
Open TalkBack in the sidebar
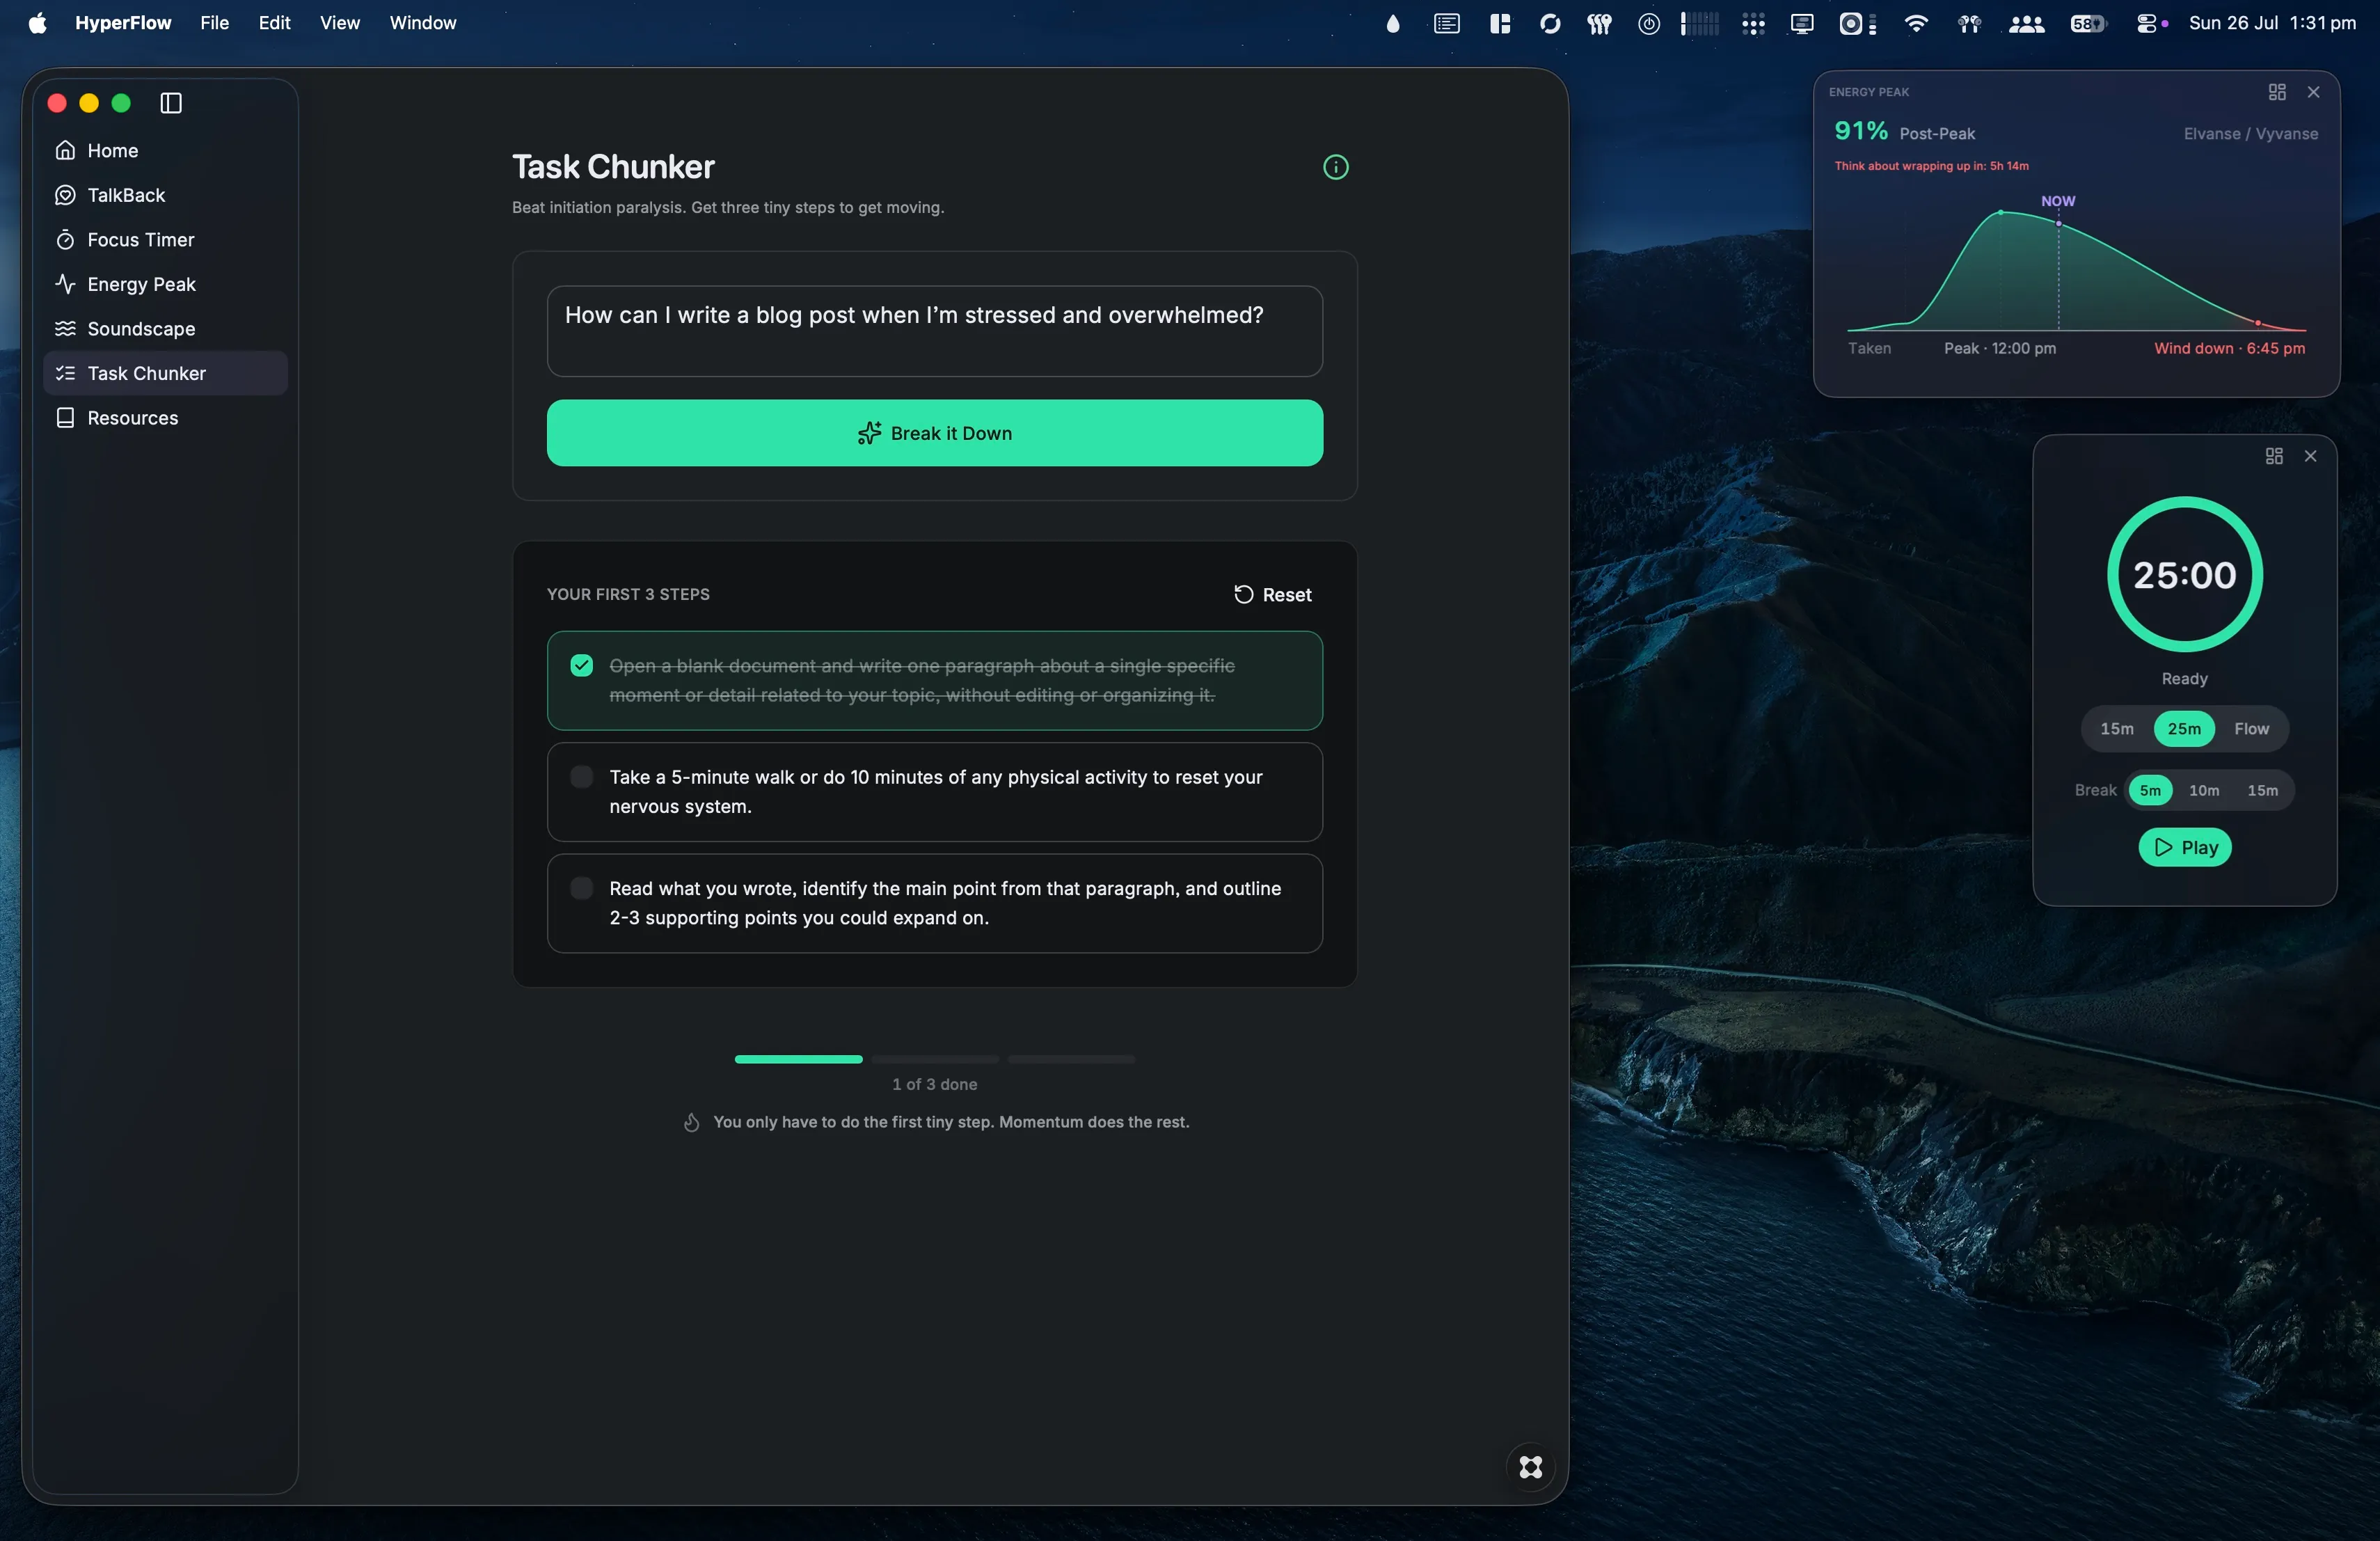tap(165, 195)
